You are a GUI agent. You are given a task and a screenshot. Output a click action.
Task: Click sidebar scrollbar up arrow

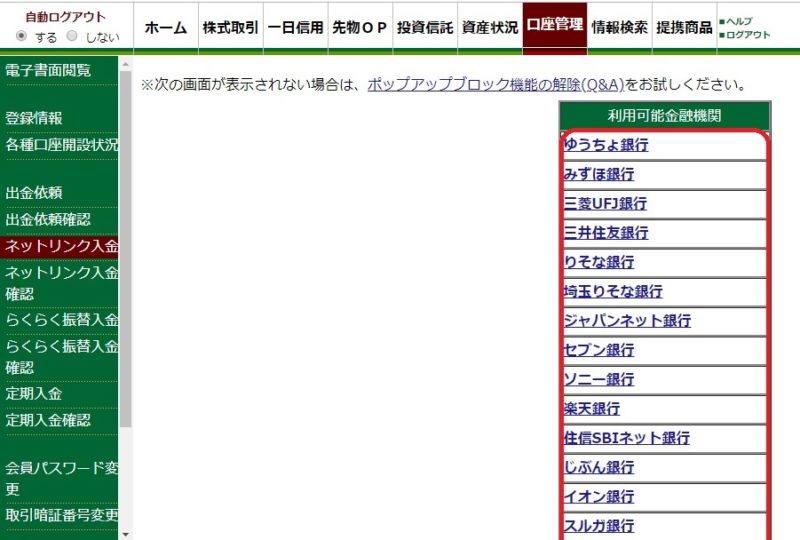(125, 63)
